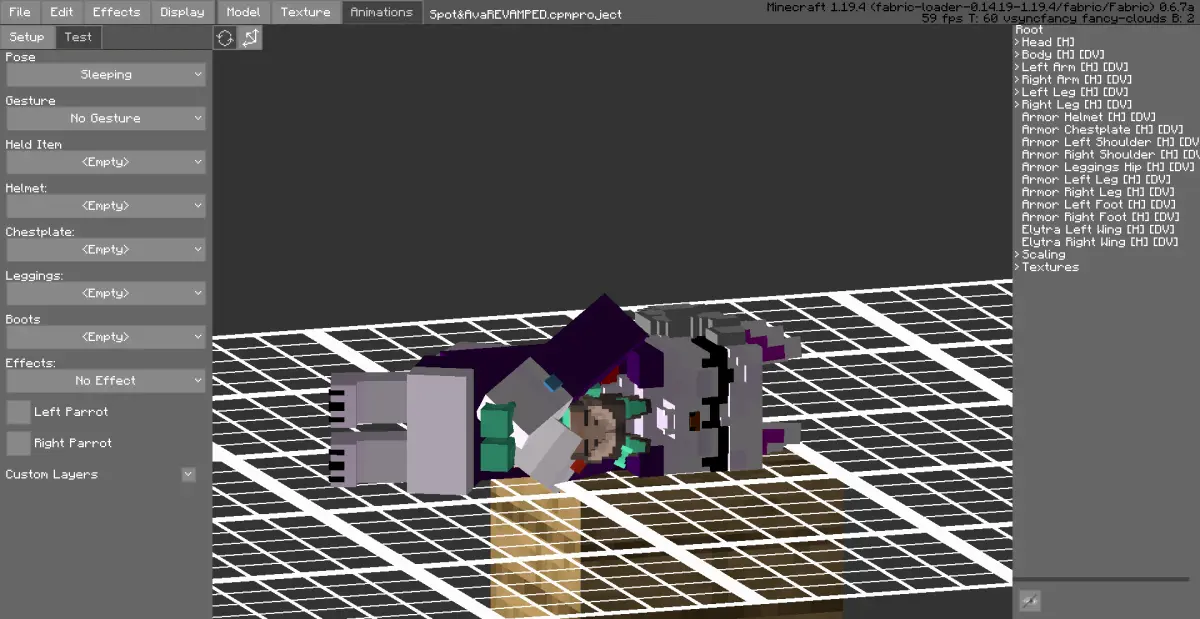Expand the Right Leg tree node
Image resolution: width=1200 pixels, height=619 pixels.
point(1017,105)
